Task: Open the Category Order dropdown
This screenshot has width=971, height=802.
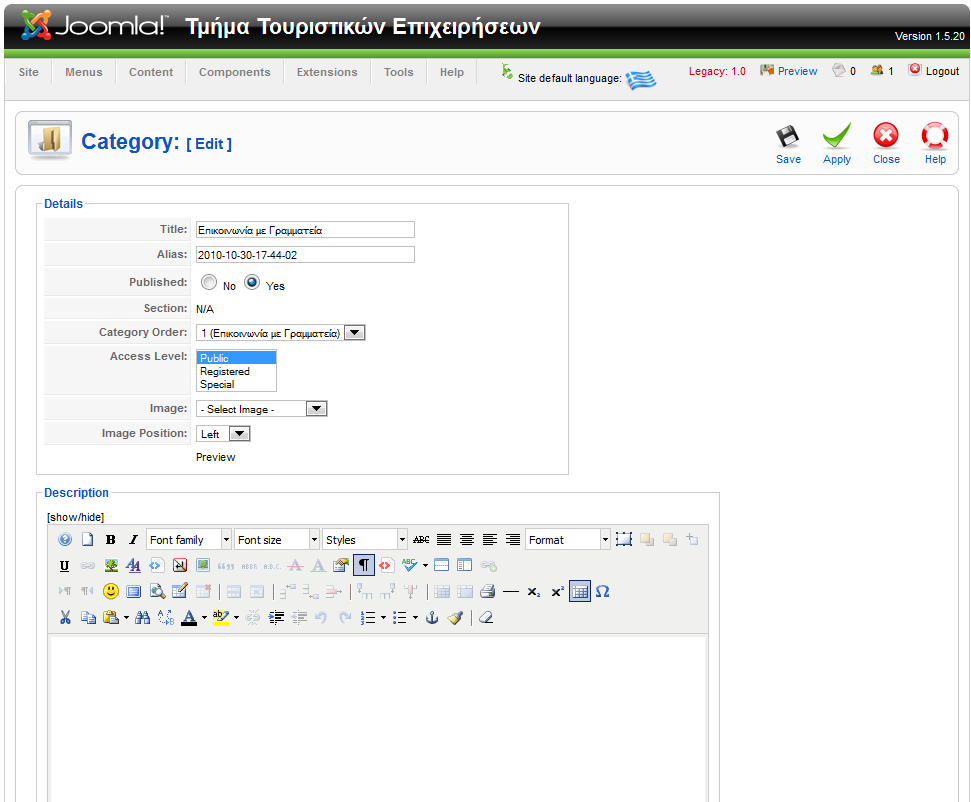Action: pos(281,333)
